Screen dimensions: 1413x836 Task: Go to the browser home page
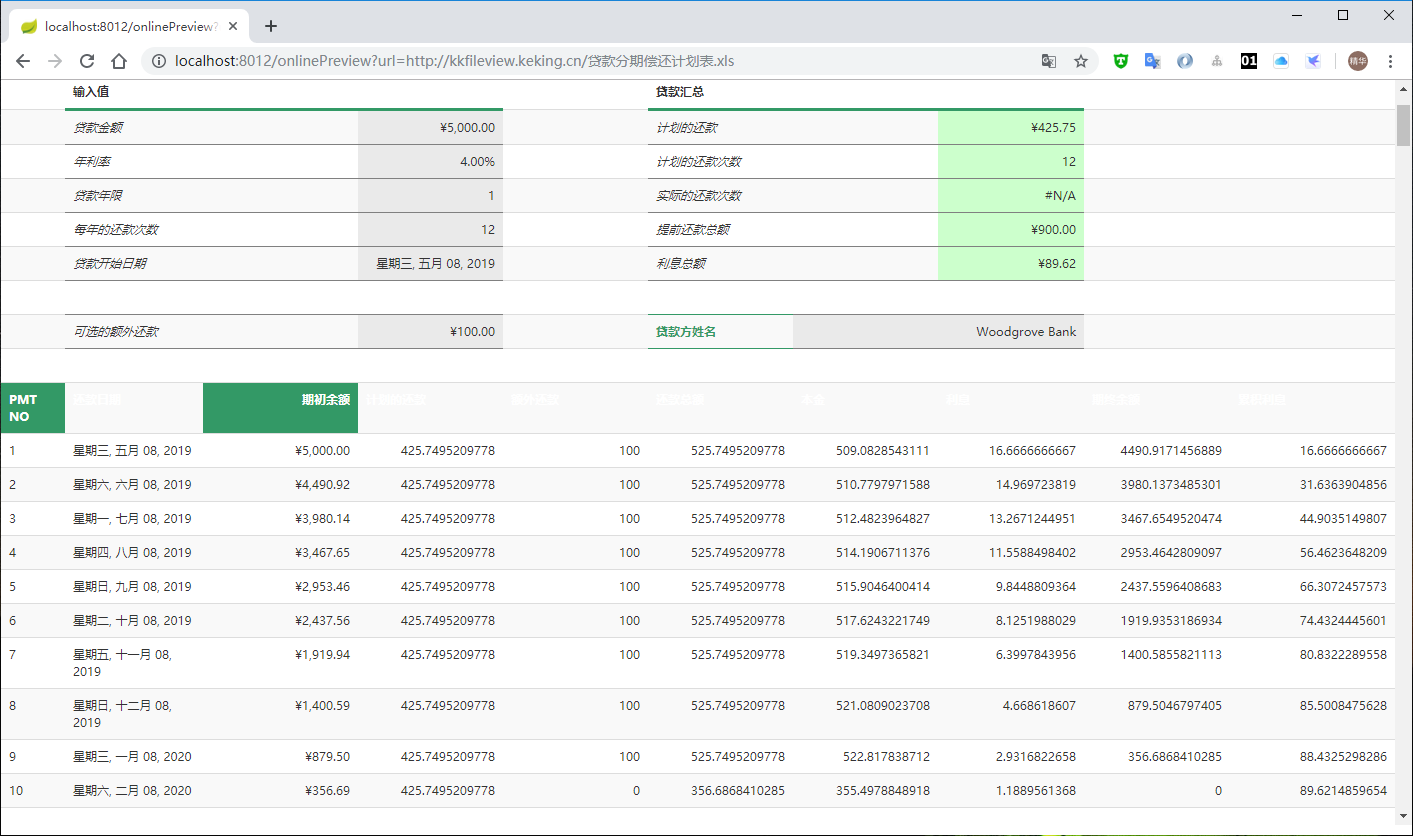(x=118, y=61)
